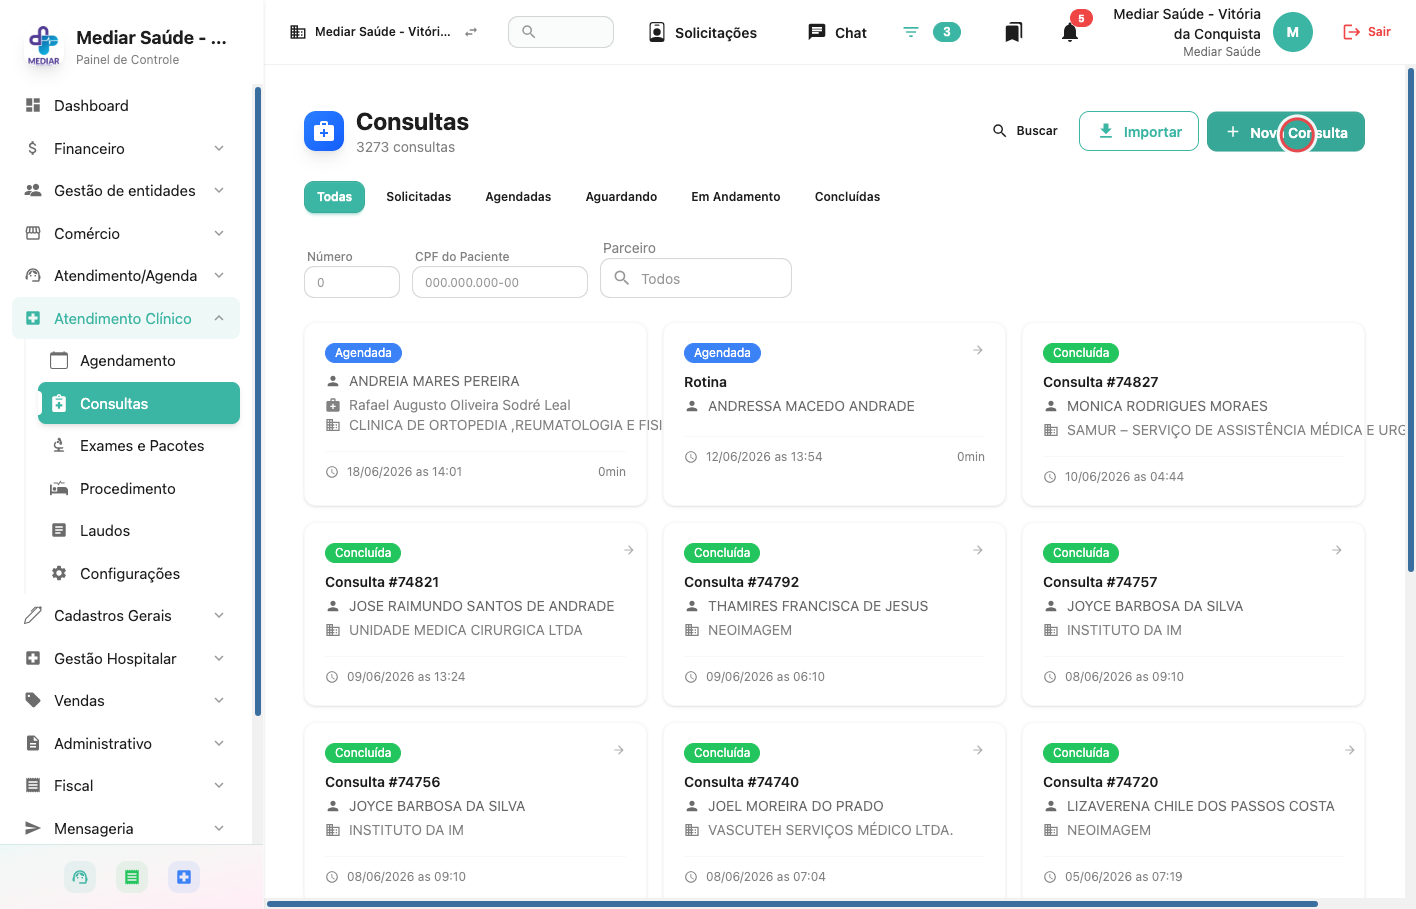Open the Dashboard sidebar icon

coord(33,105)
